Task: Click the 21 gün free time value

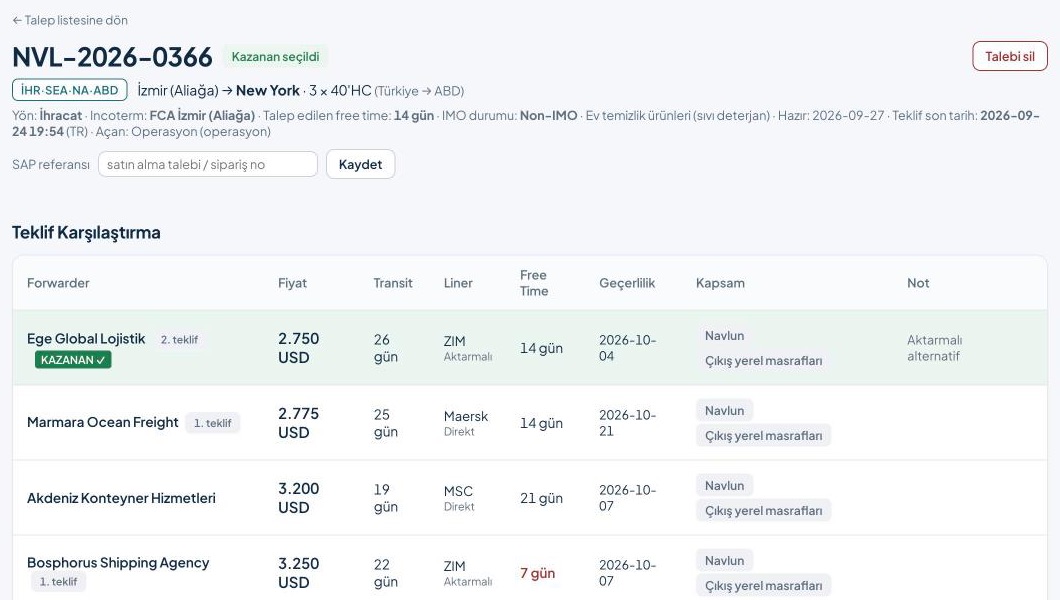Action: [541, 498]
